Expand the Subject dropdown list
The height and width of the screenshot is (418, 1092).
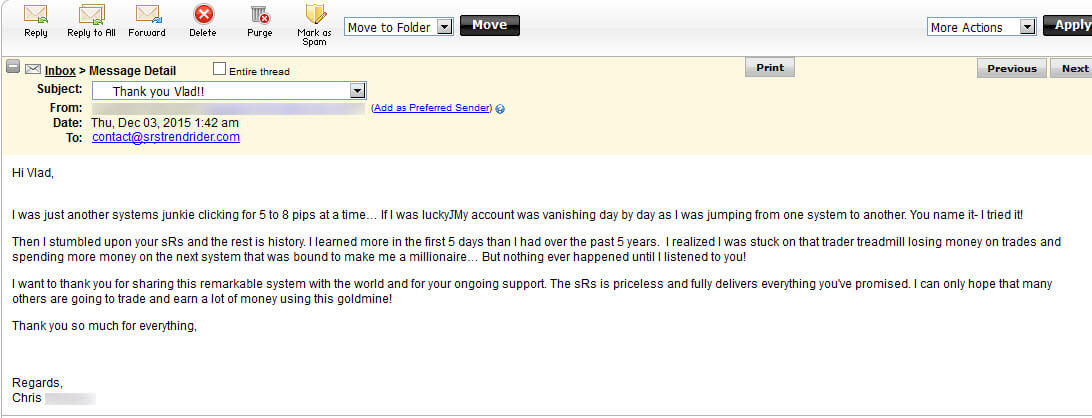[x=358, y=91]
